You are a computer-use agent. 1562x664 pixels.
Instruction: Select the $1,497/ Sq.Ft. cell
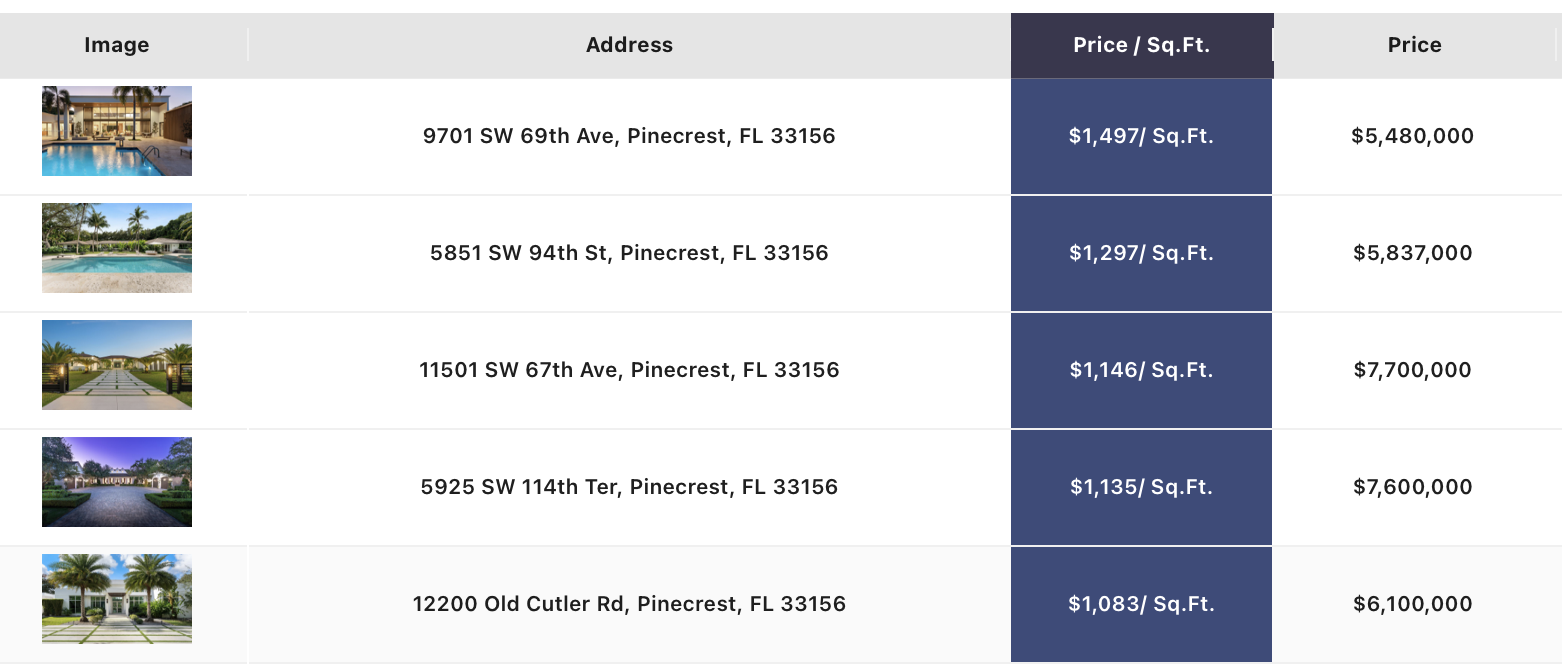coord(1142,136)
